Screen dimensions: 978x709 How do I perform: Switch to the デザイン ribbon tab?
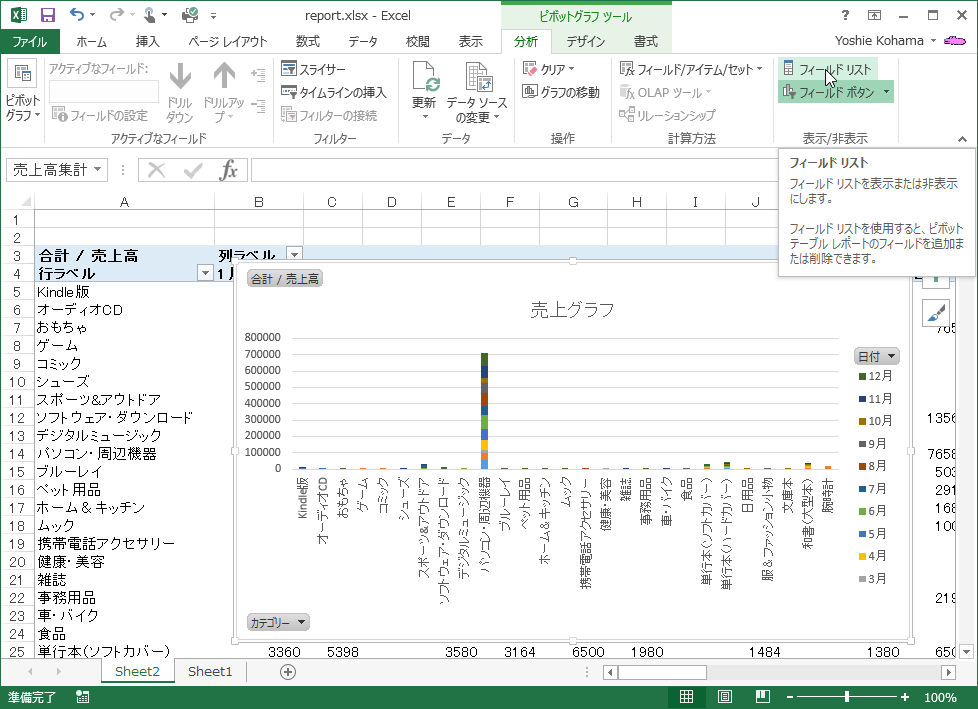(585, 41)
